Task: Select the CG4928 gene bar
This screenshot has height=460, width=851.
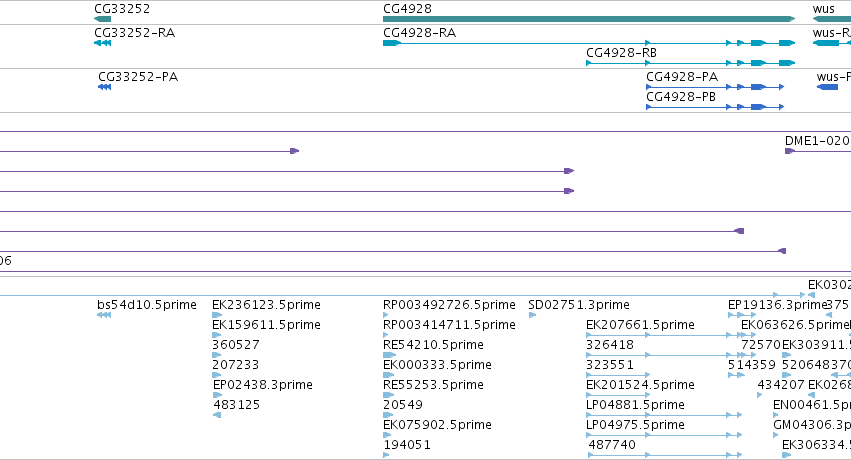Action: pos(589,19)
